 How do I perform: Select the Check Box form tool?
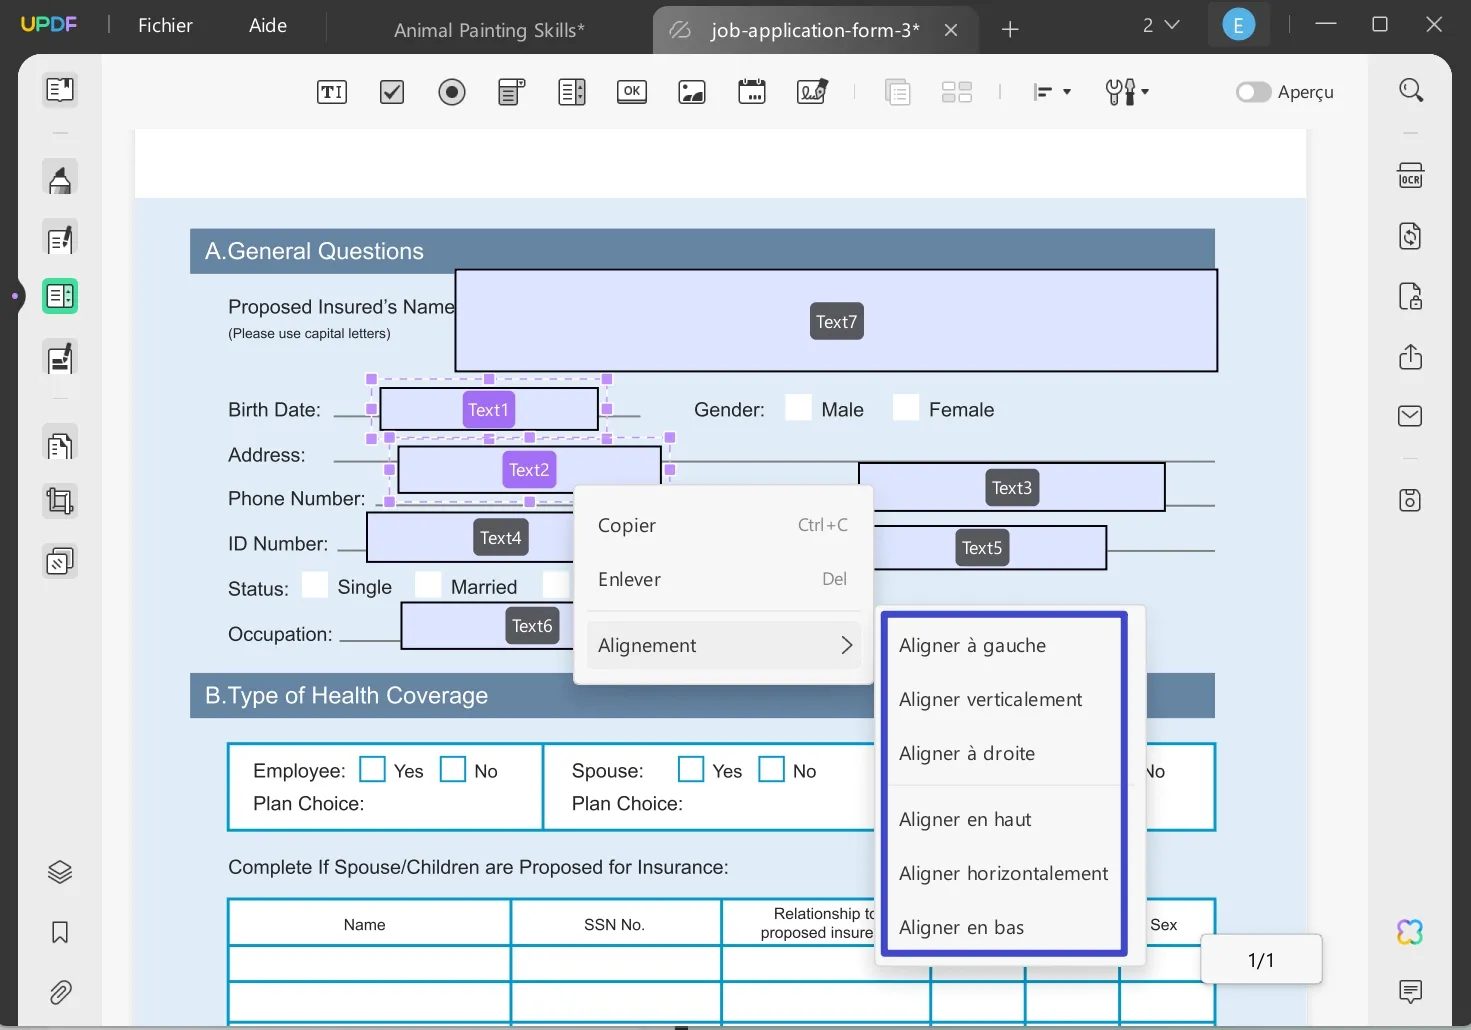pos(392,92)
